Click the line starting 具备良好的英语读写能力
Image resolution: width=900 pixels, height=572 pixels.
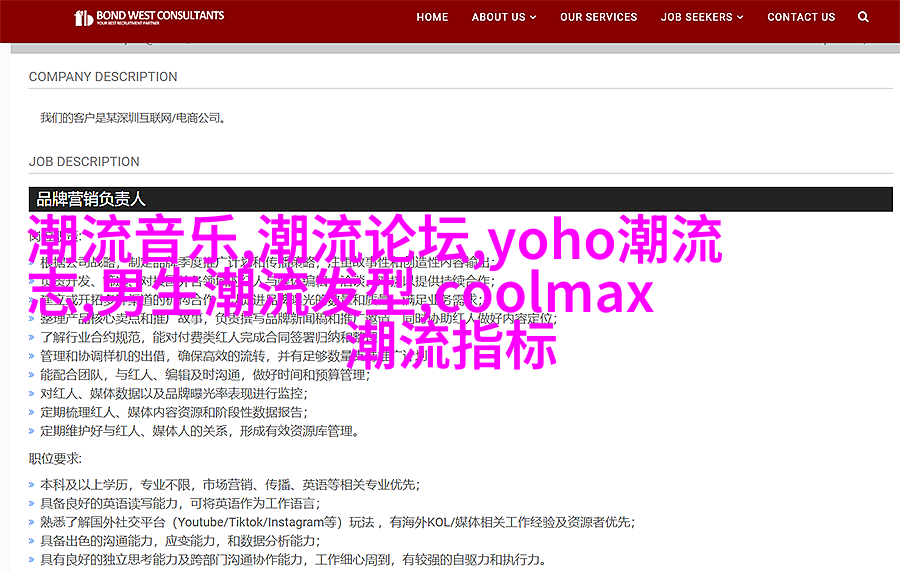[180, 504]
